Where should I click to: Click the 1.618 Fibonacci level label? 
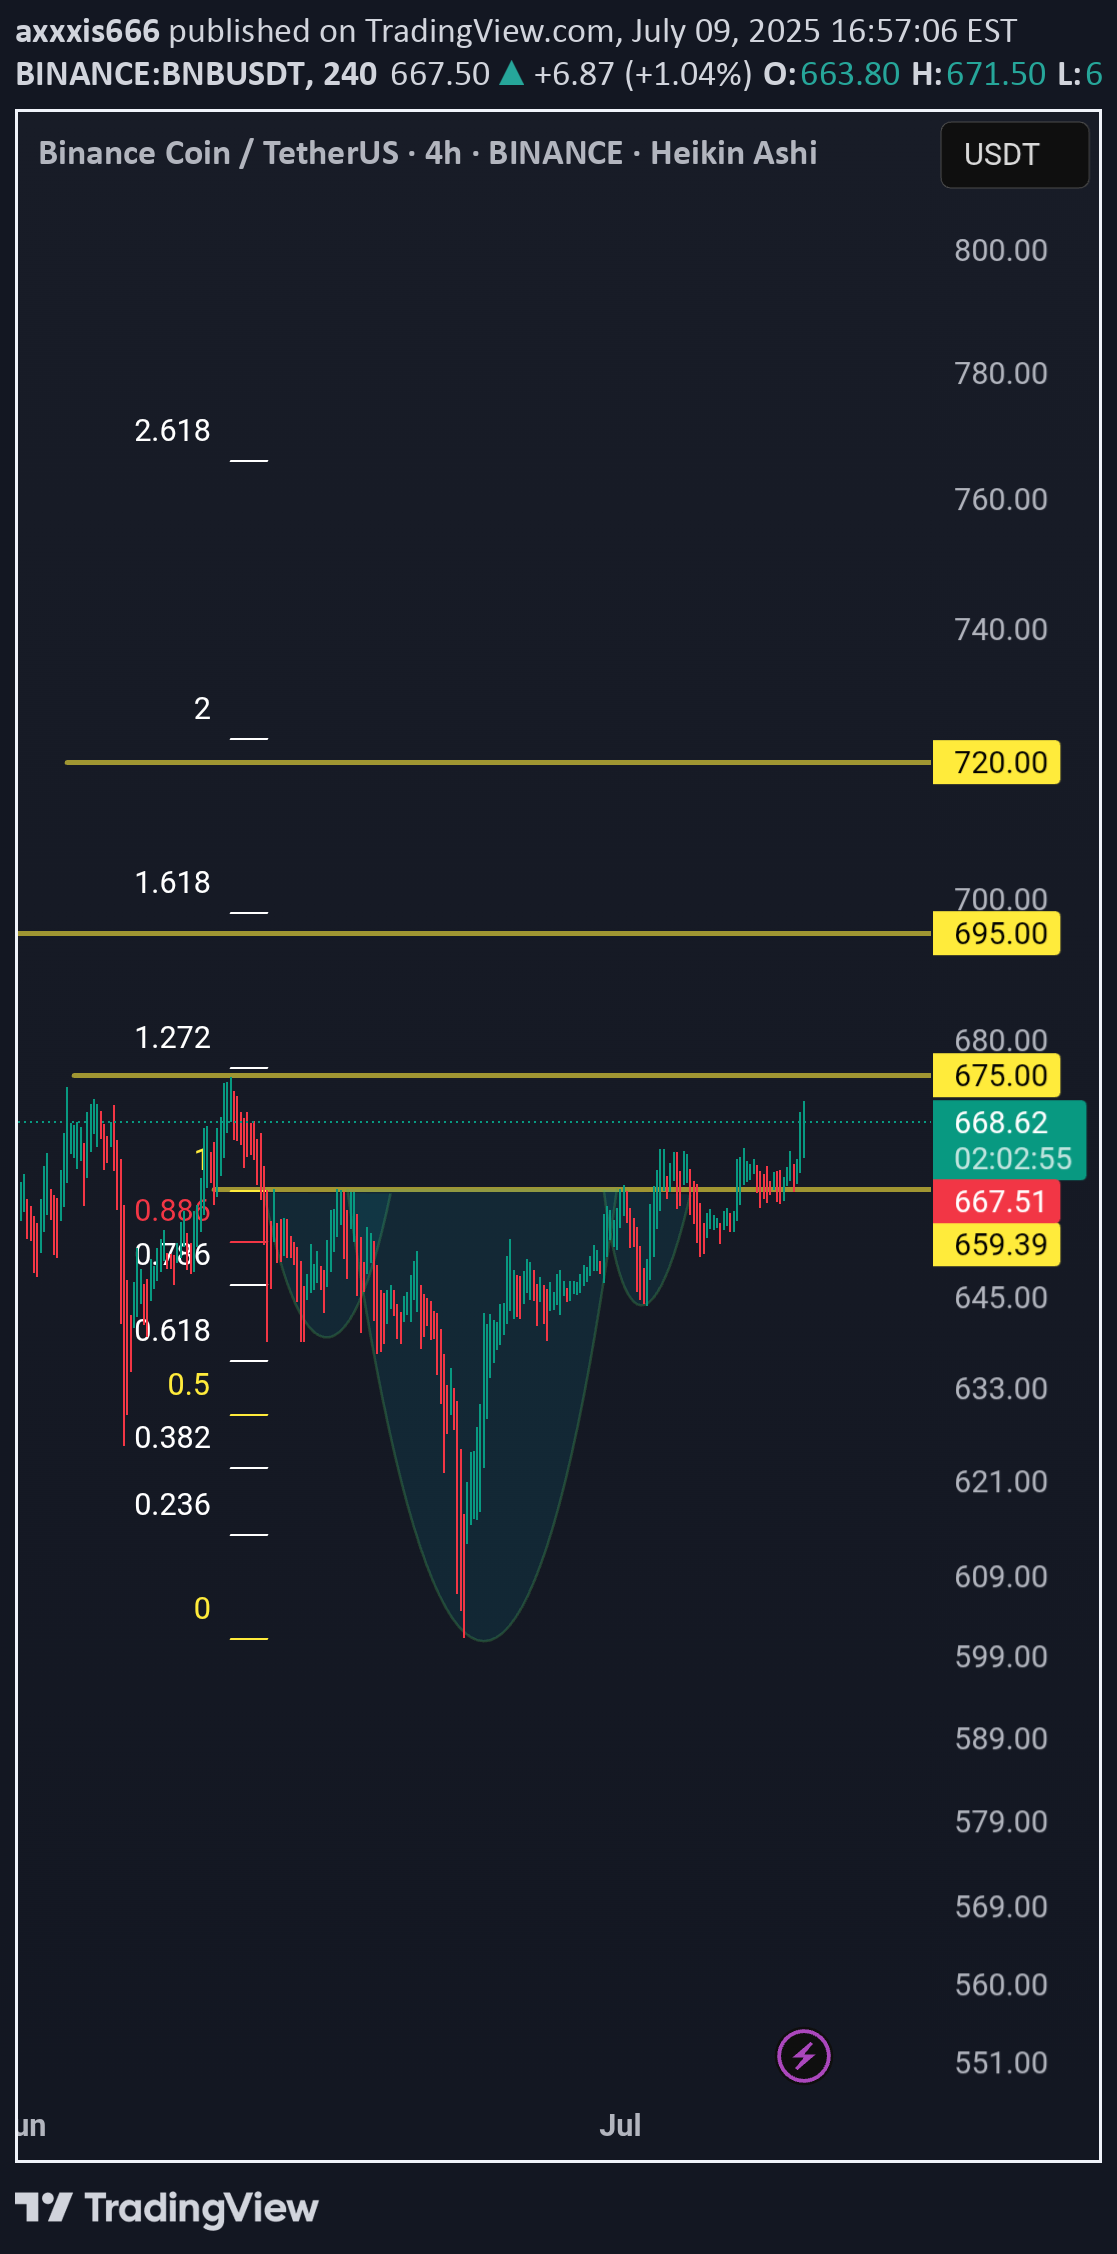pos(172,882)
